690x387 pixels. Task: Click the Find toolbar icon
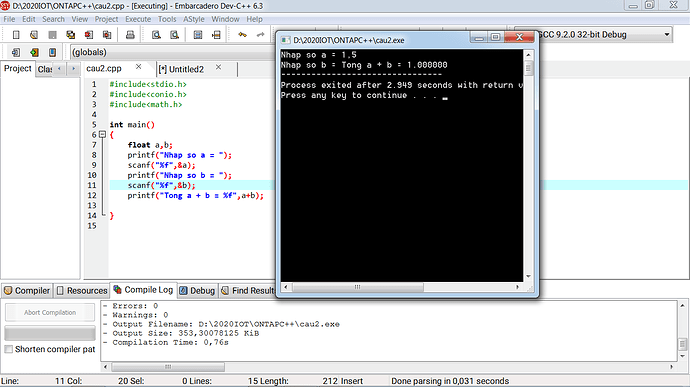click(x=156, y=35)
